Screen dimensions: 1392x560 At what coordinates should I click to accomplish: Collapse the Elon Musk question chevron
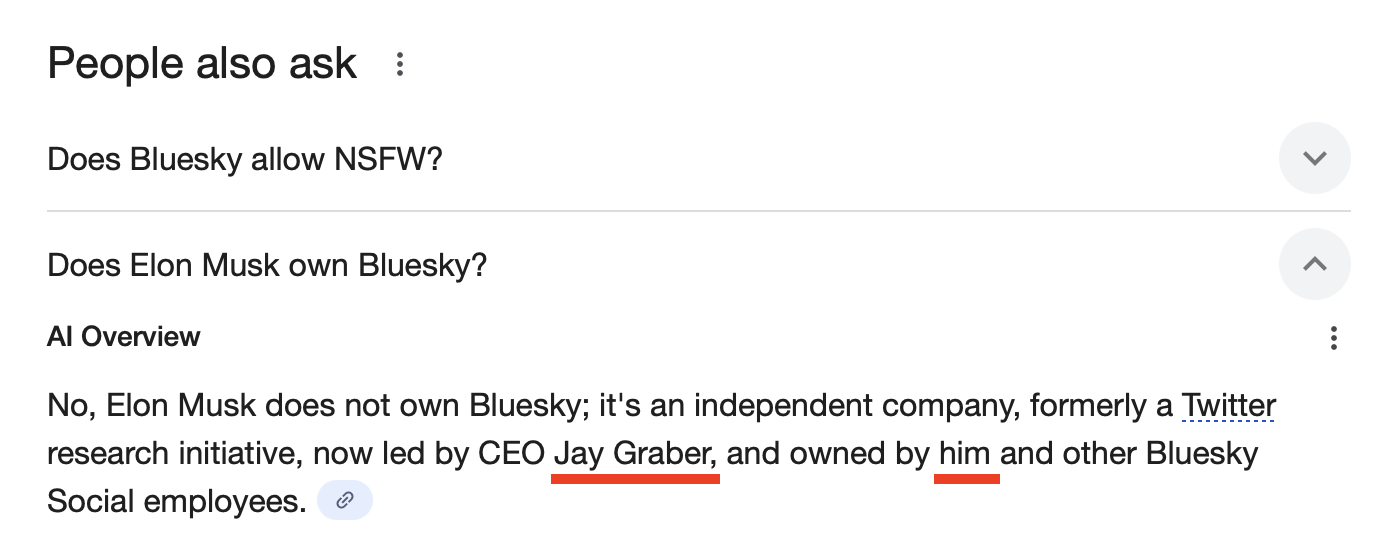coord(1315,264)
